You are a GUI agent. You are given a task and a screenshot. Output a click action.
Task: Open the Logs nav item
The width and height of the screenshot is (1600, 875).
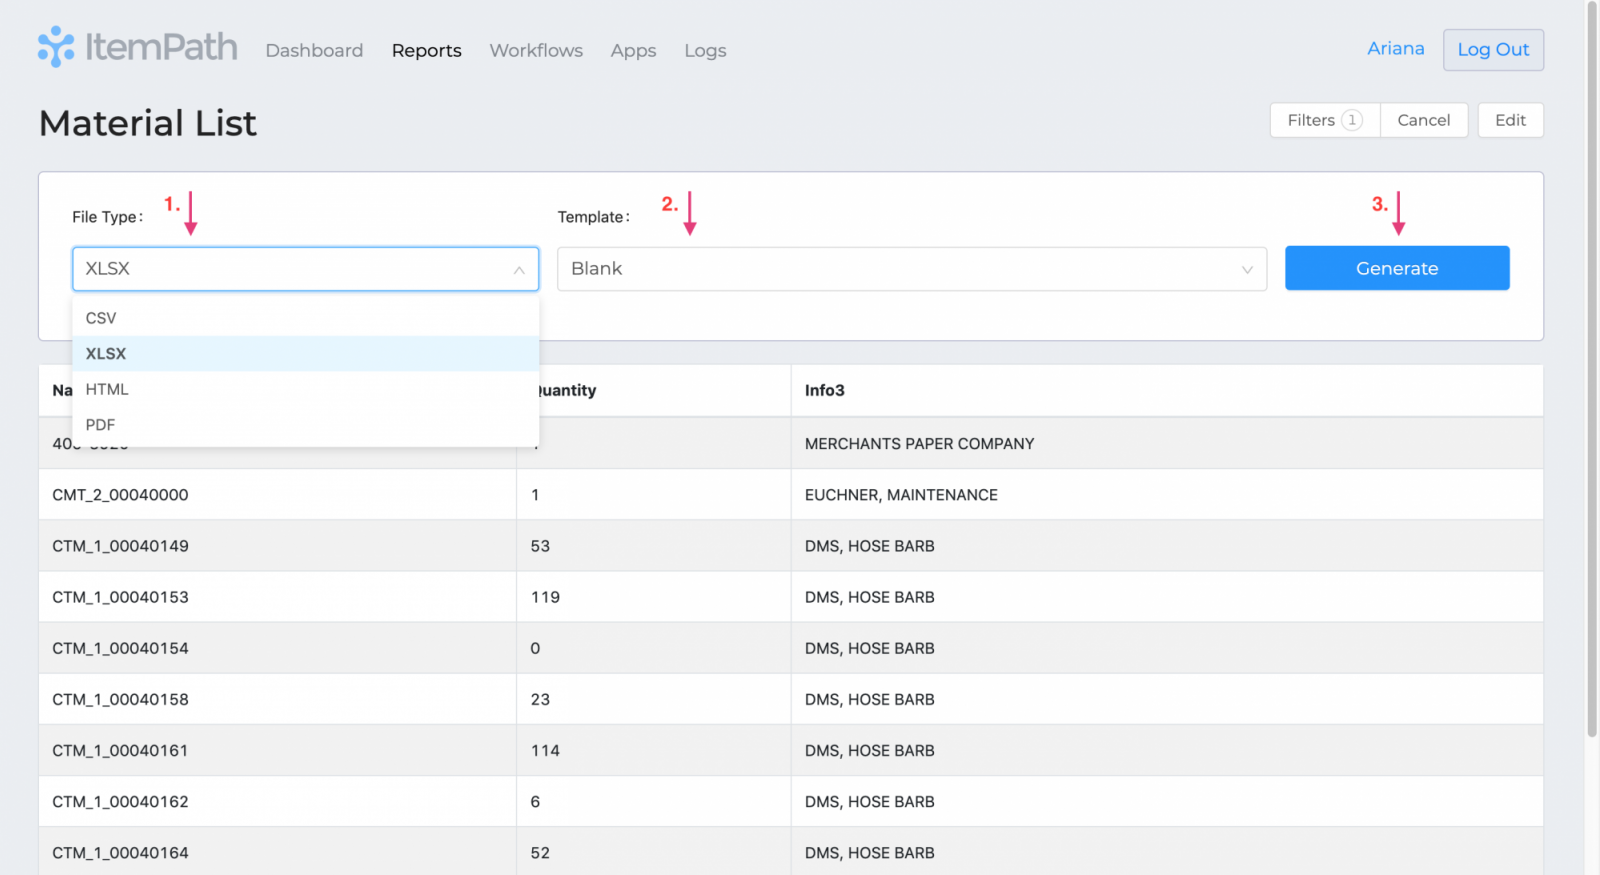[x=705, y=50]
